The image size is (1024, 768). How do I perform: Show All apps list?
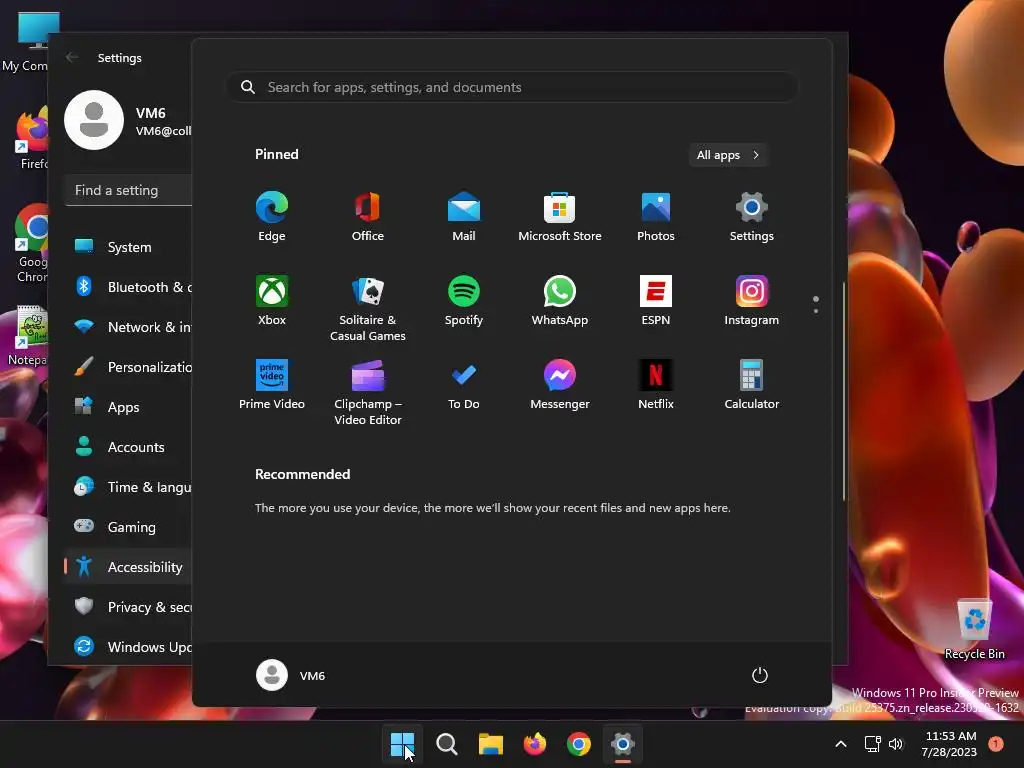pyautogui.click(x=728, y=155)
